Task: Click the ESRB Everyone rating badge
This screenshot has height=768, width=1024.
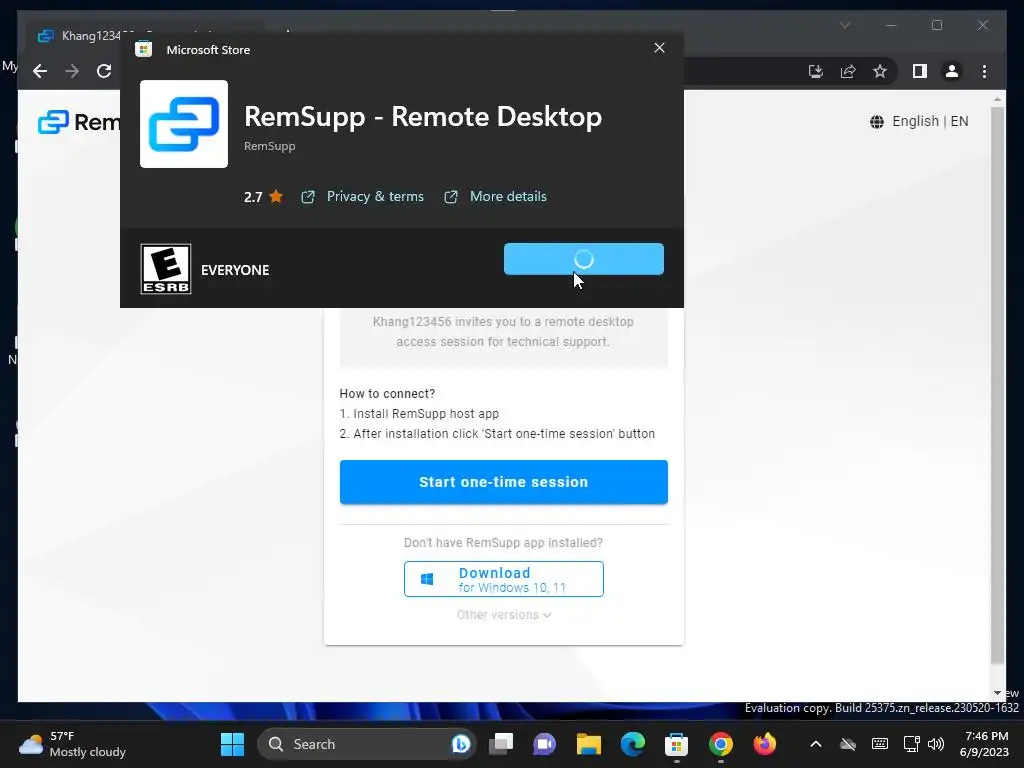Action: (166, 269)
